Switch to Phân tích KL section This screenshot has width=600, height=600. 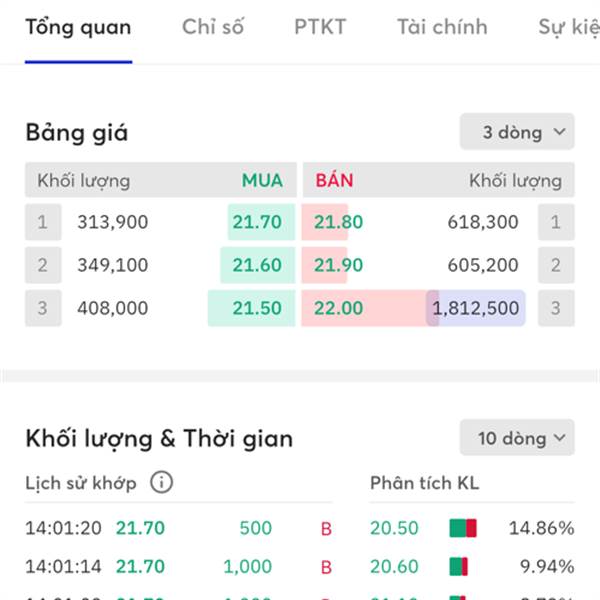point(424,483)
